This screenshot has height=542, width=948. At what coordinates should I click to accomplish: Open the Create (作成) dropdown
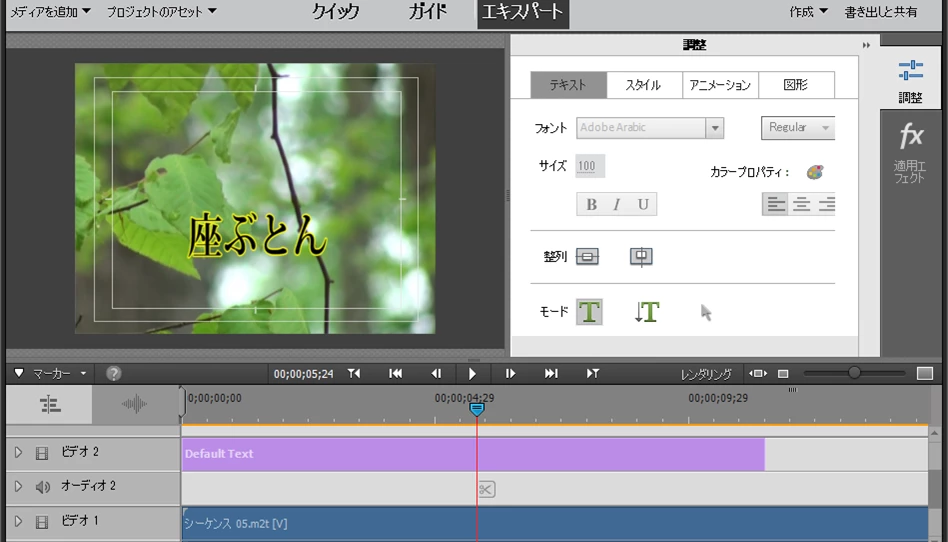808,11
